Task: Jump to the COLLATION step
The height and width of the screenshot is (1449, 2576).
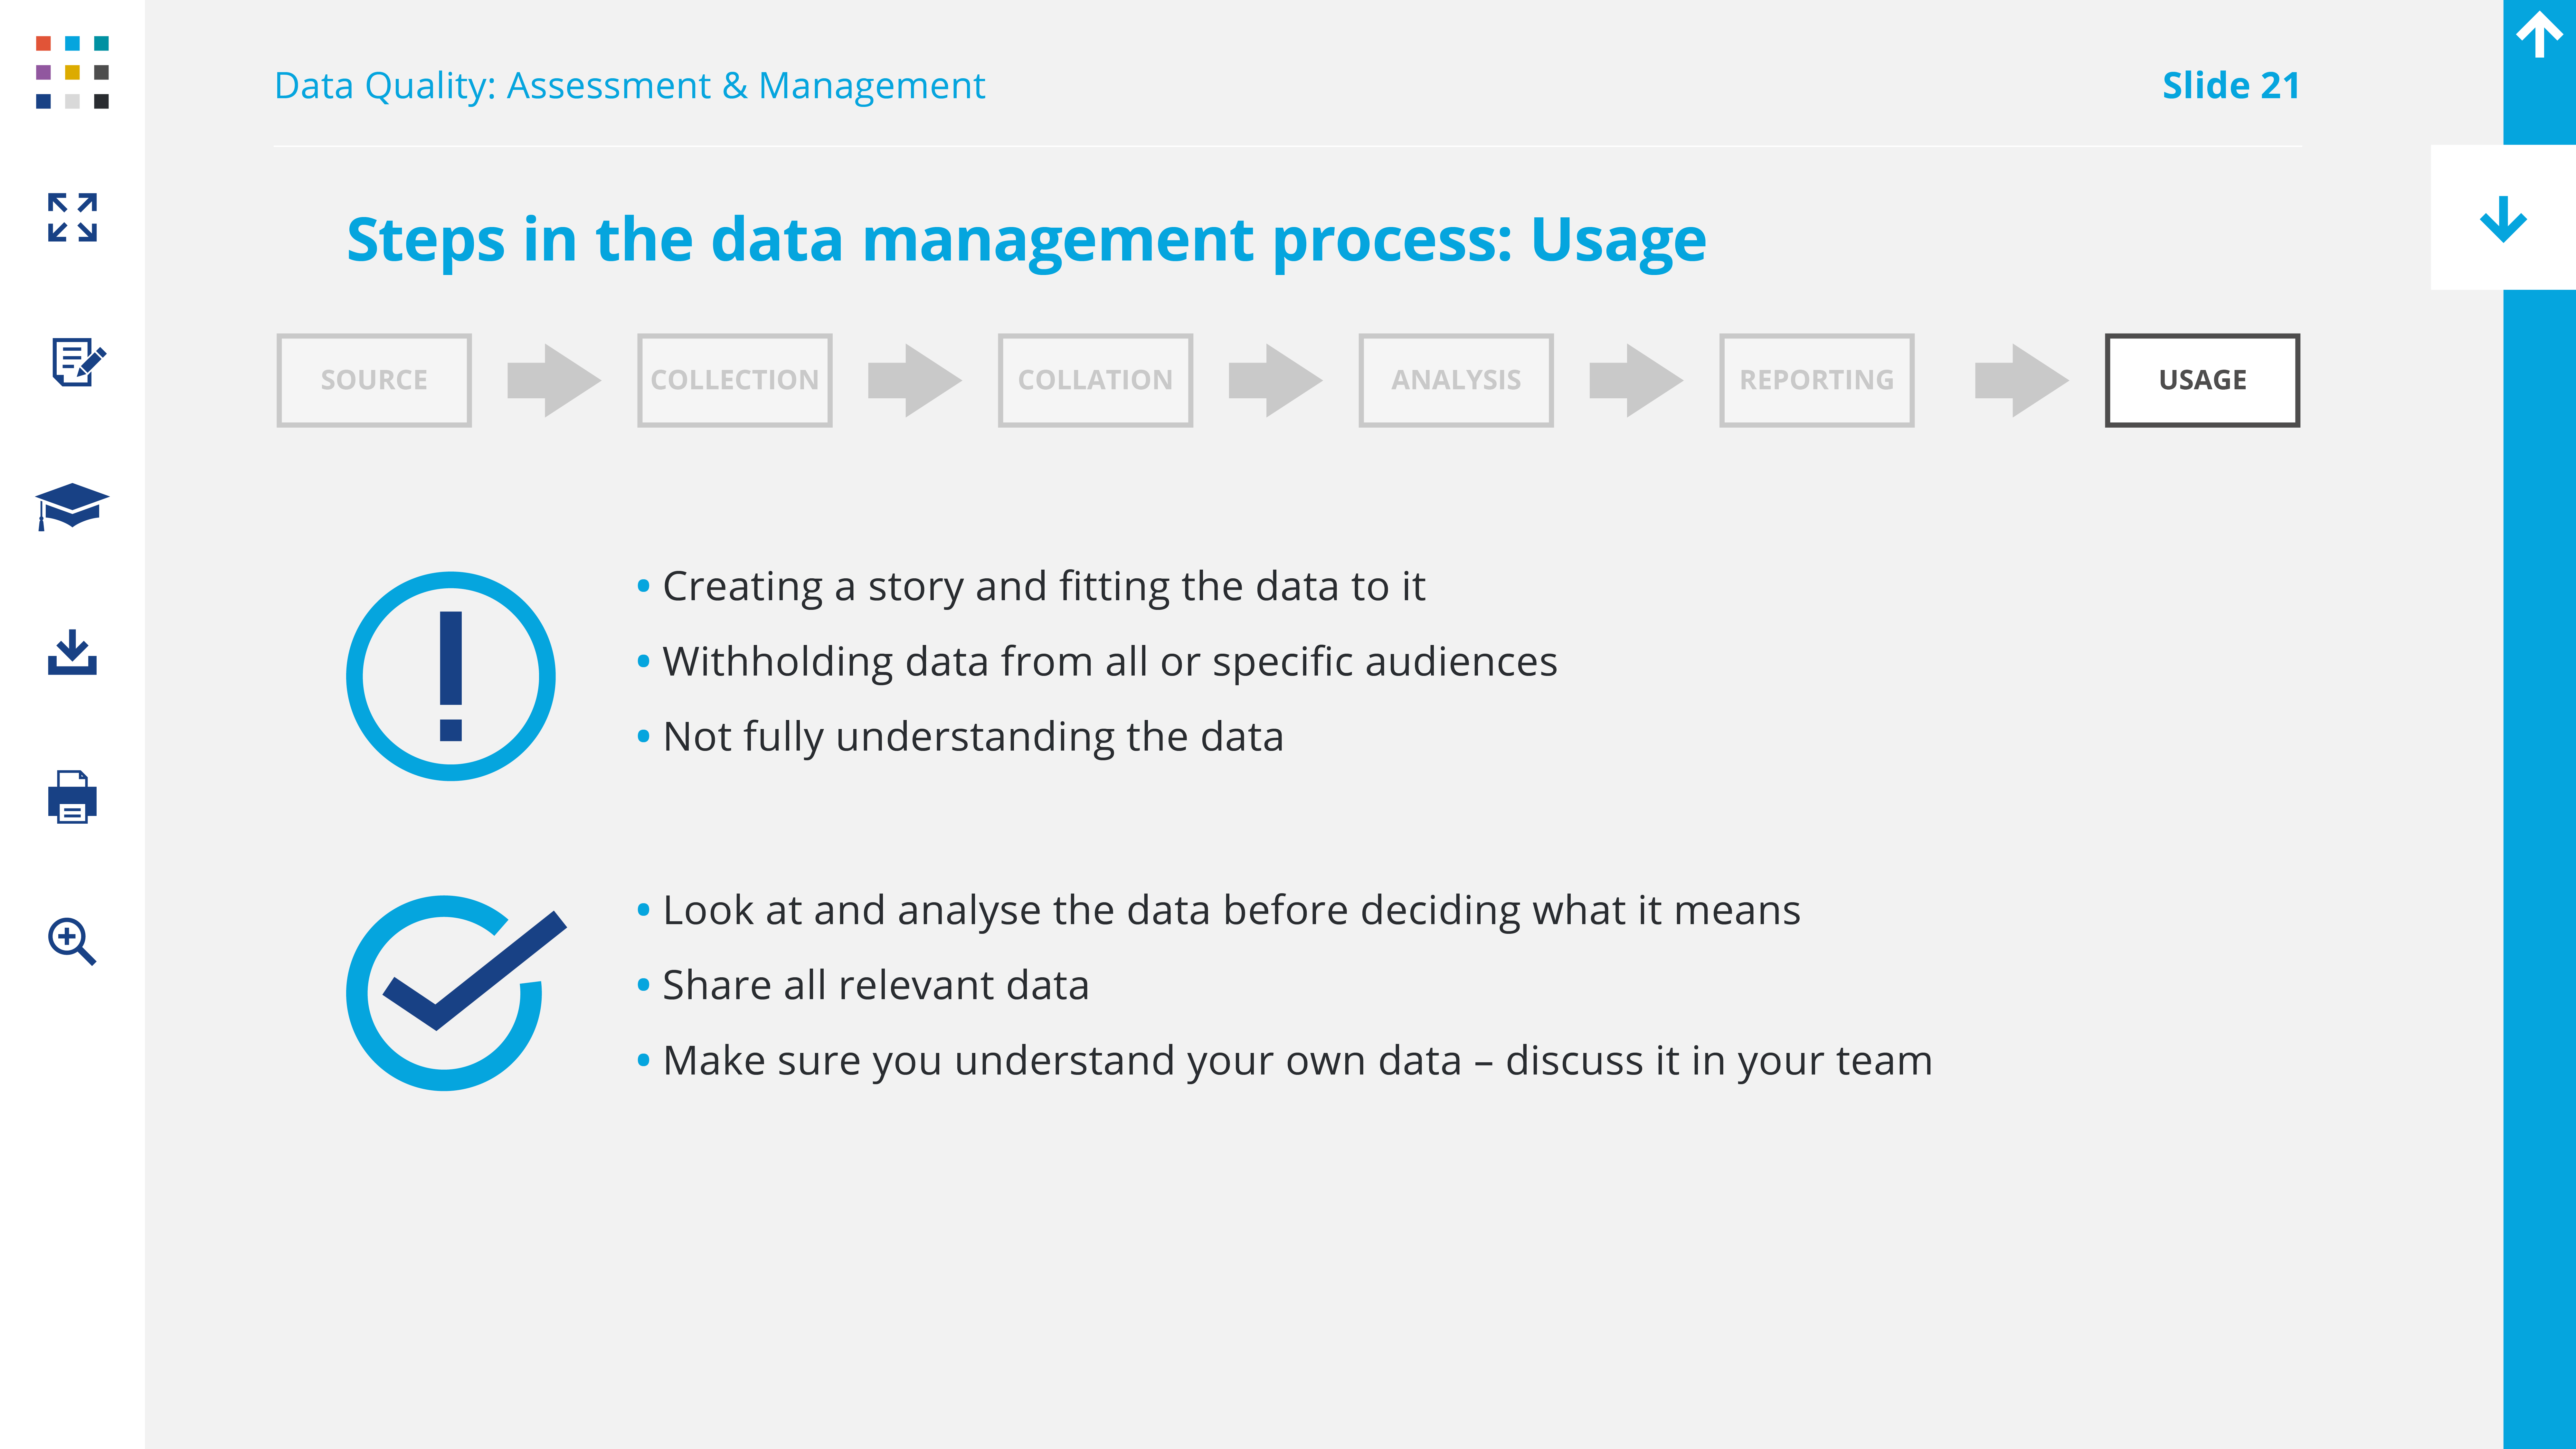Action: coord(1095,380)
